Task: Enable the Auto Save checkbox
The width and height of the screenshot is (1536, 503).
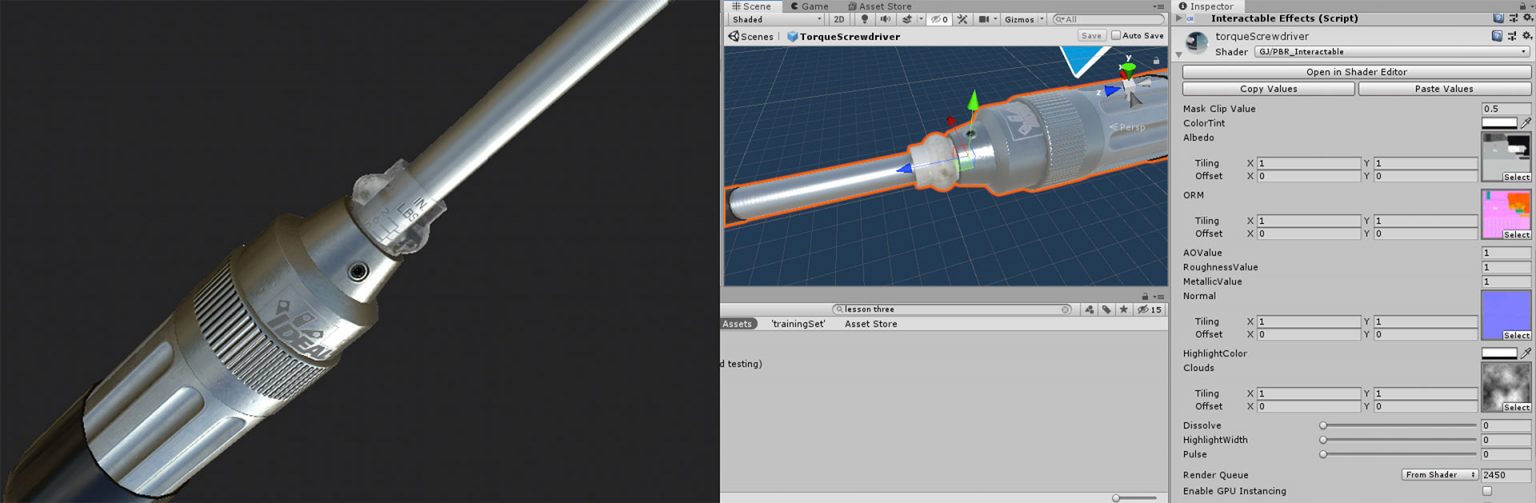Action: click(x=1116, y=36)
